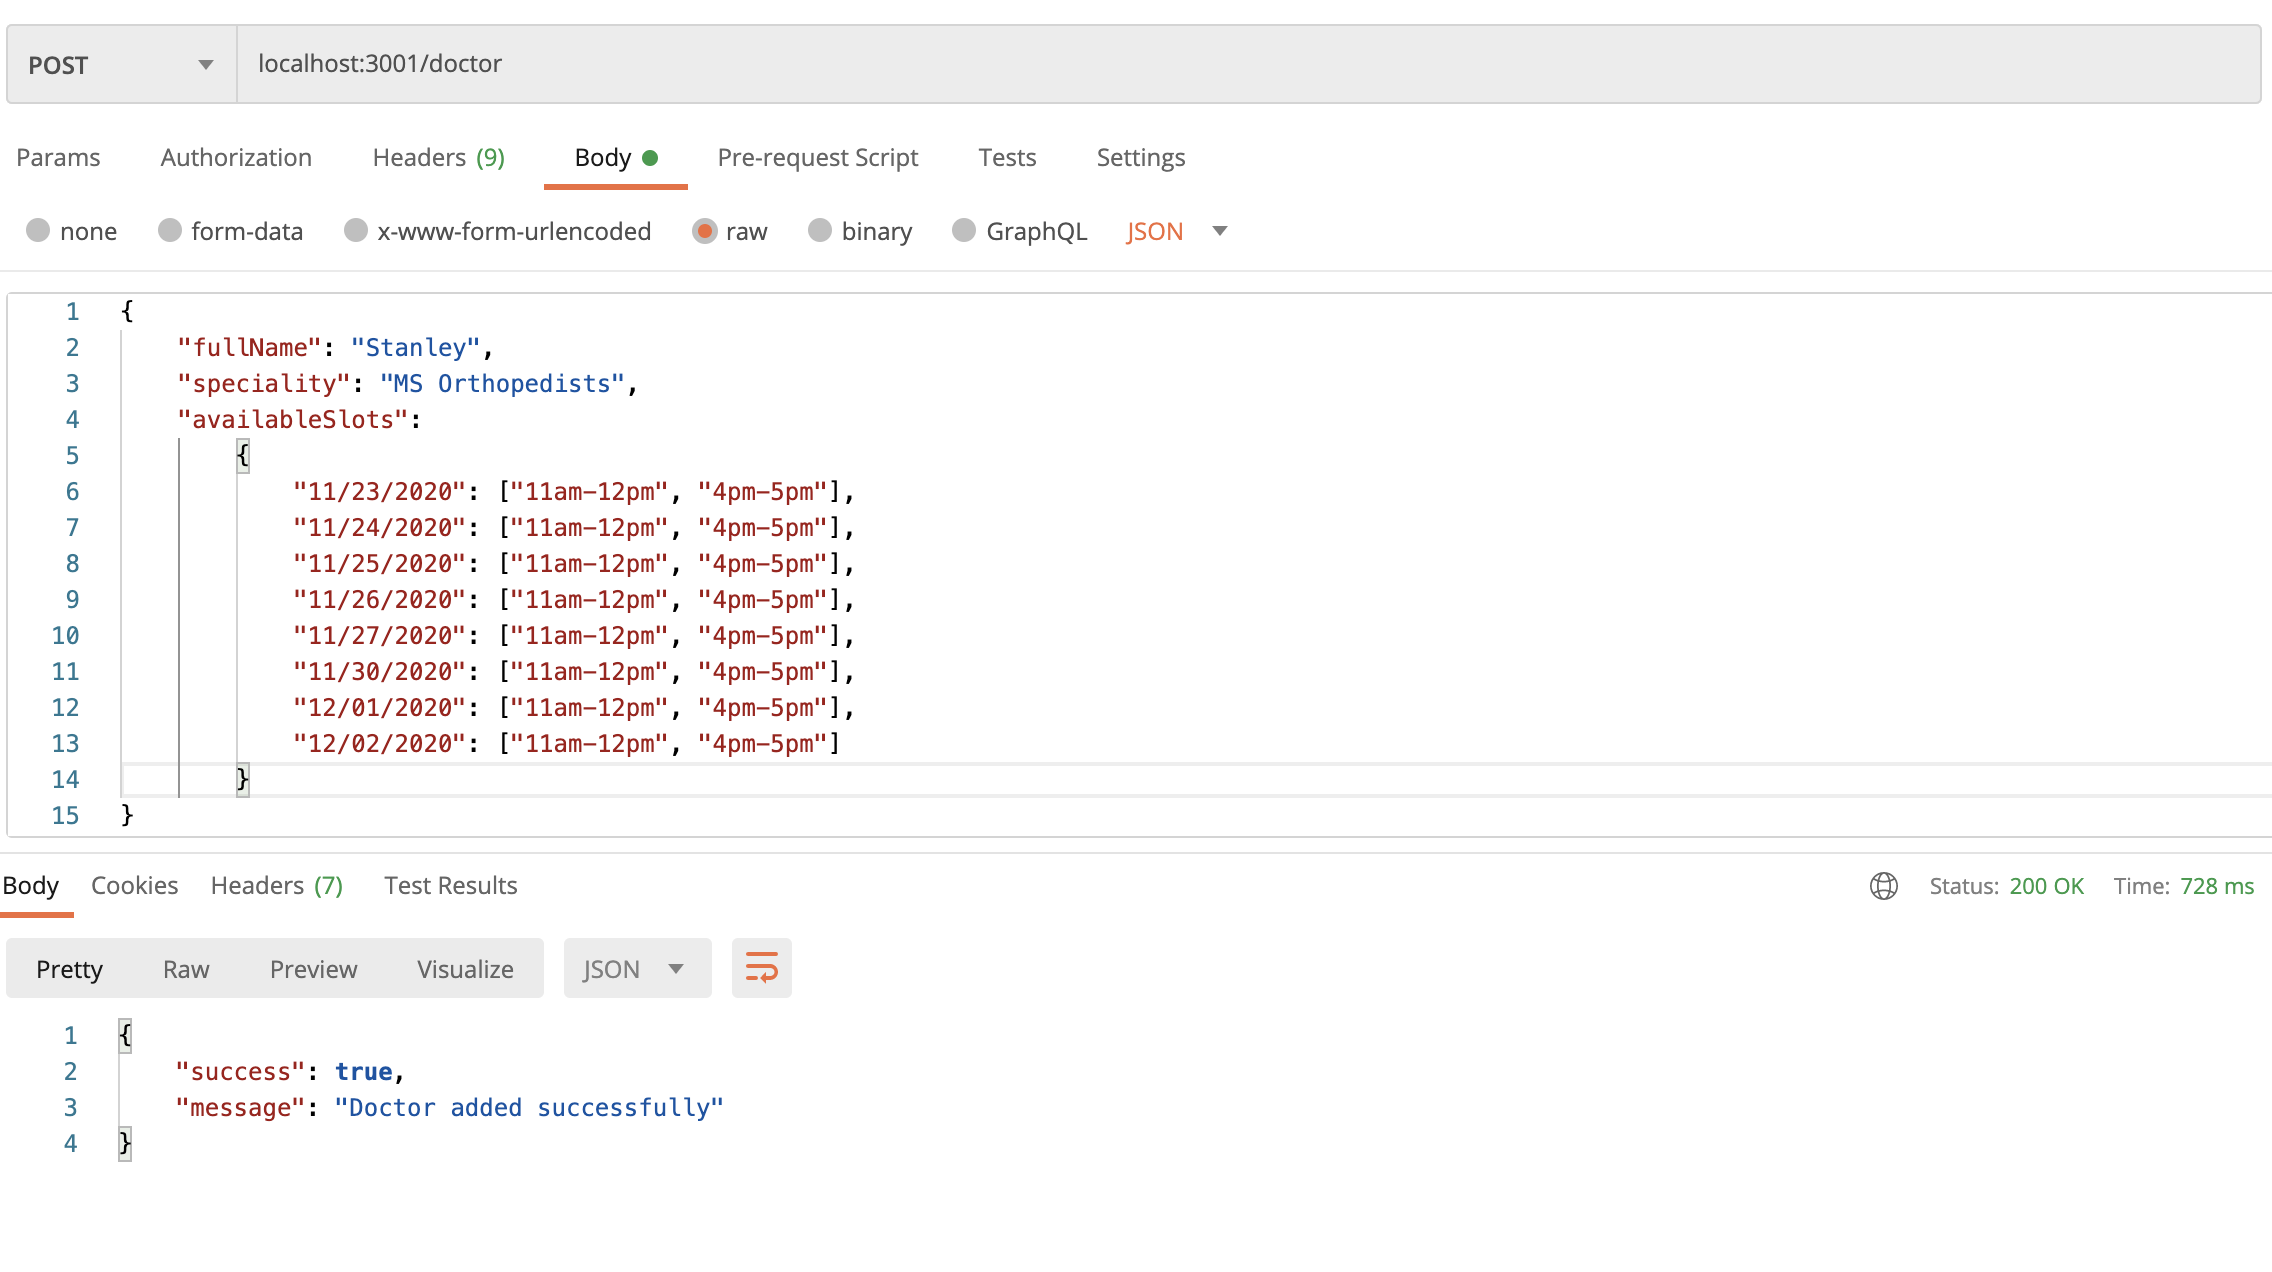The width and height of the screenshot is (2272, 1272).
Task: Switch response view to Visualize
Action: (x=465, y=969)
